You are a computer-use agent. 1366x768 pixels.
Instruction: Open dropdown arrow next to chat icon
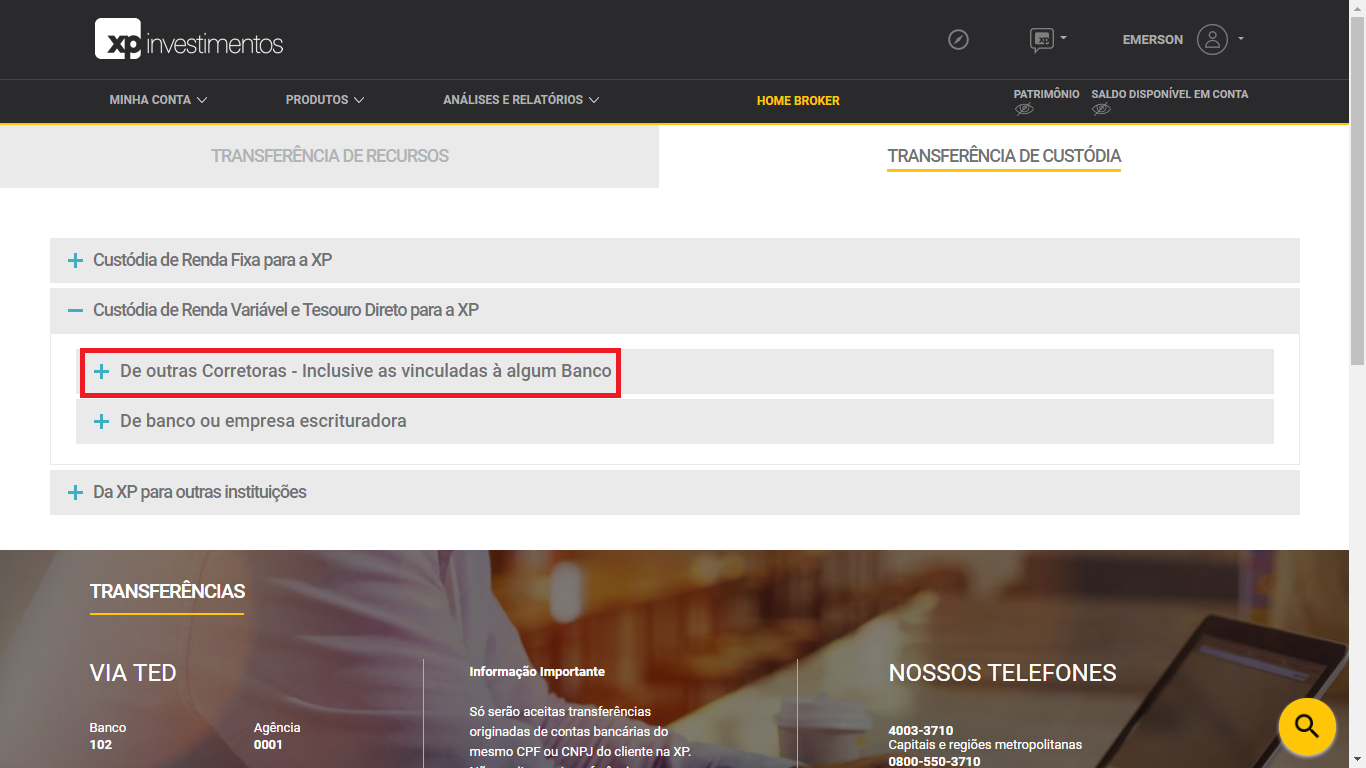pos(1063,38)
